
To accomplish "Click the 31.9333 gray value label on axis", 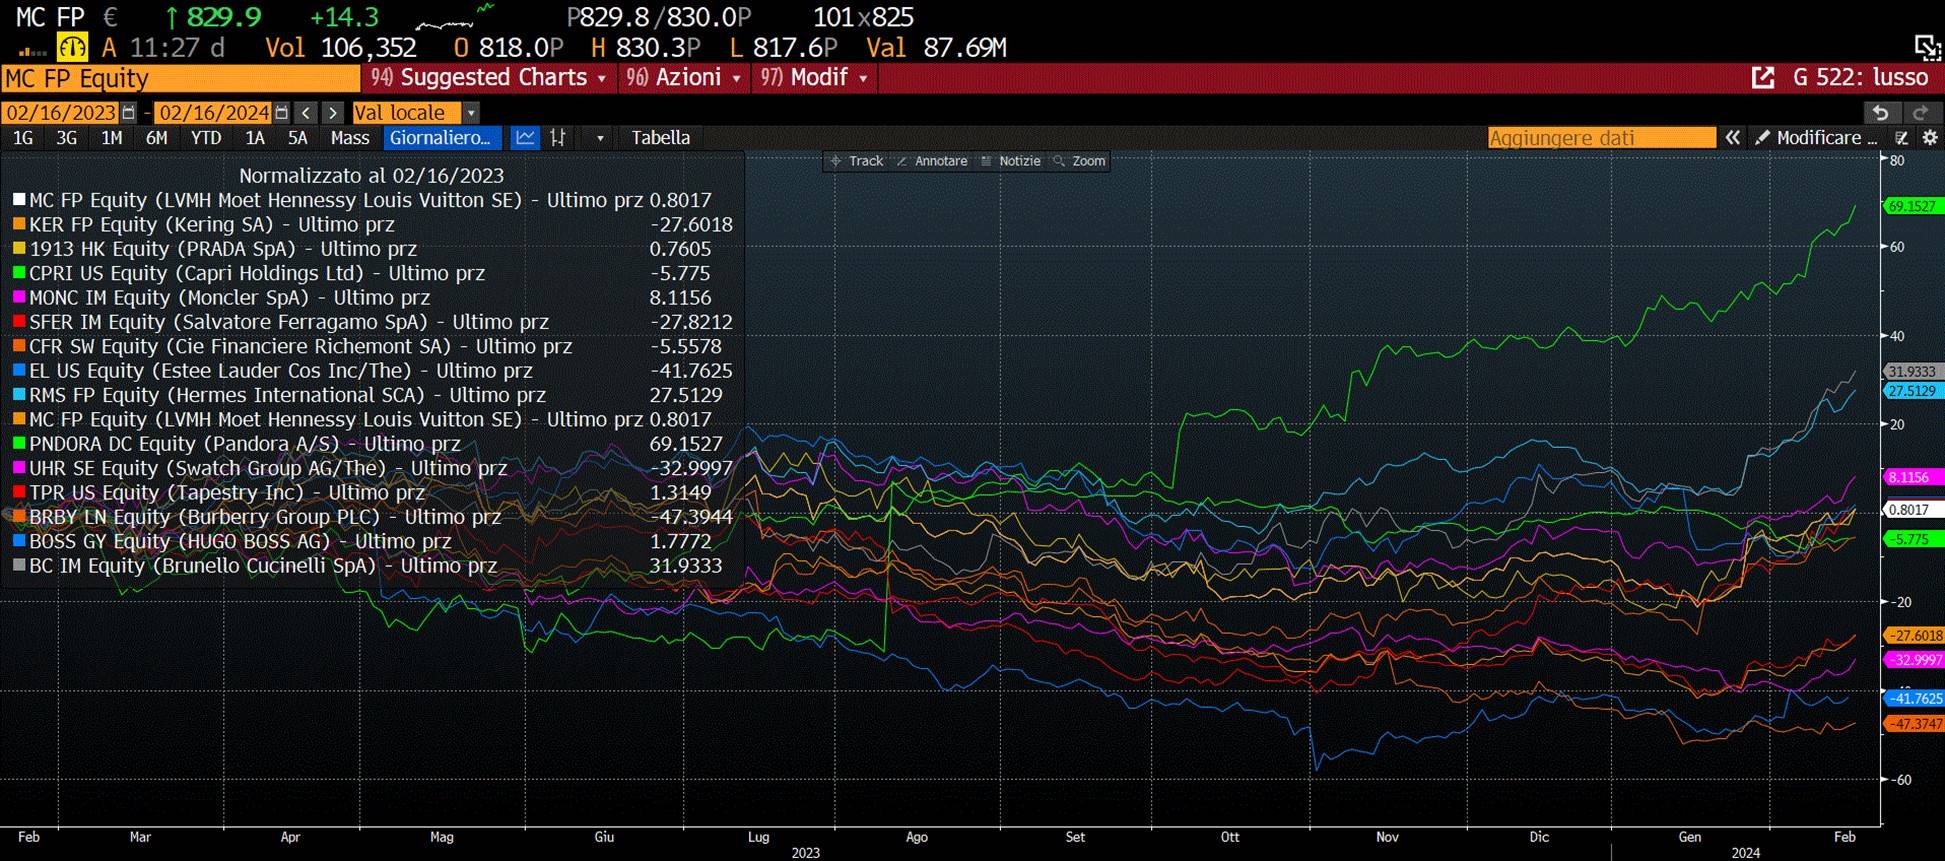I will coord(1912,371).
